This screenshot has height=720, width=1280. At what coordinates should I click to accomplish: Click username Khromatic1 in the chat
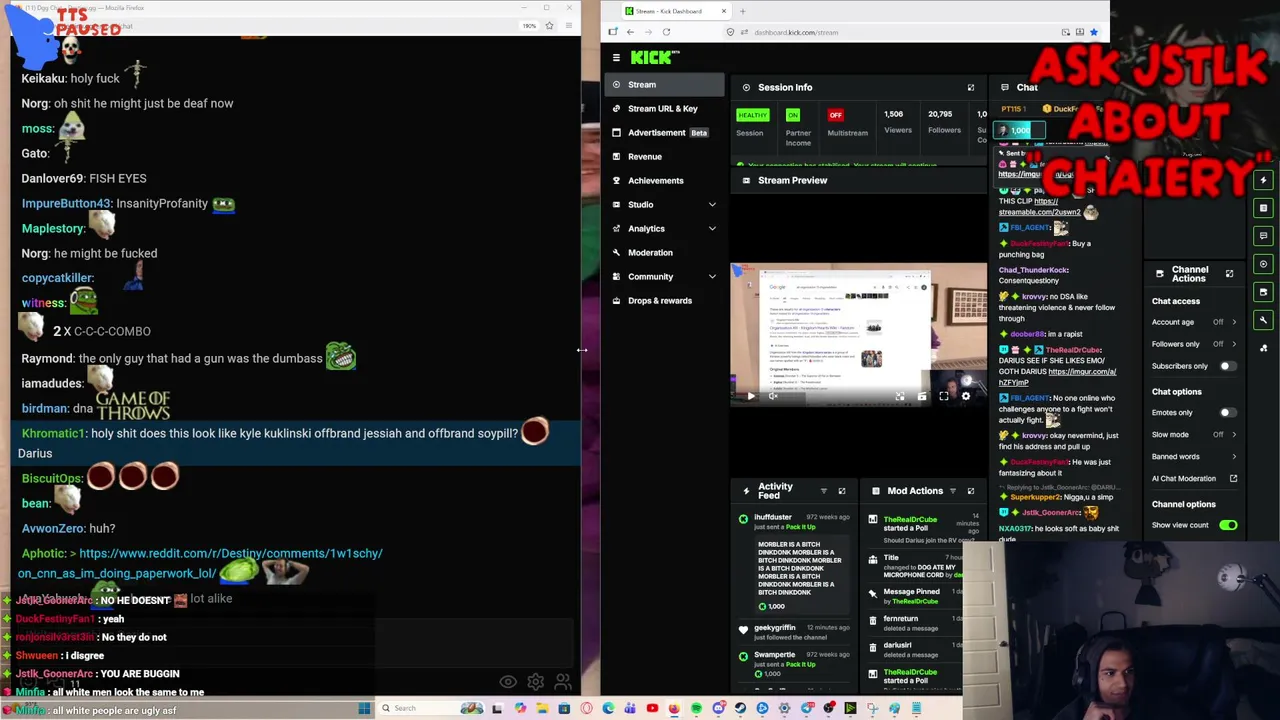click(53, 434)
